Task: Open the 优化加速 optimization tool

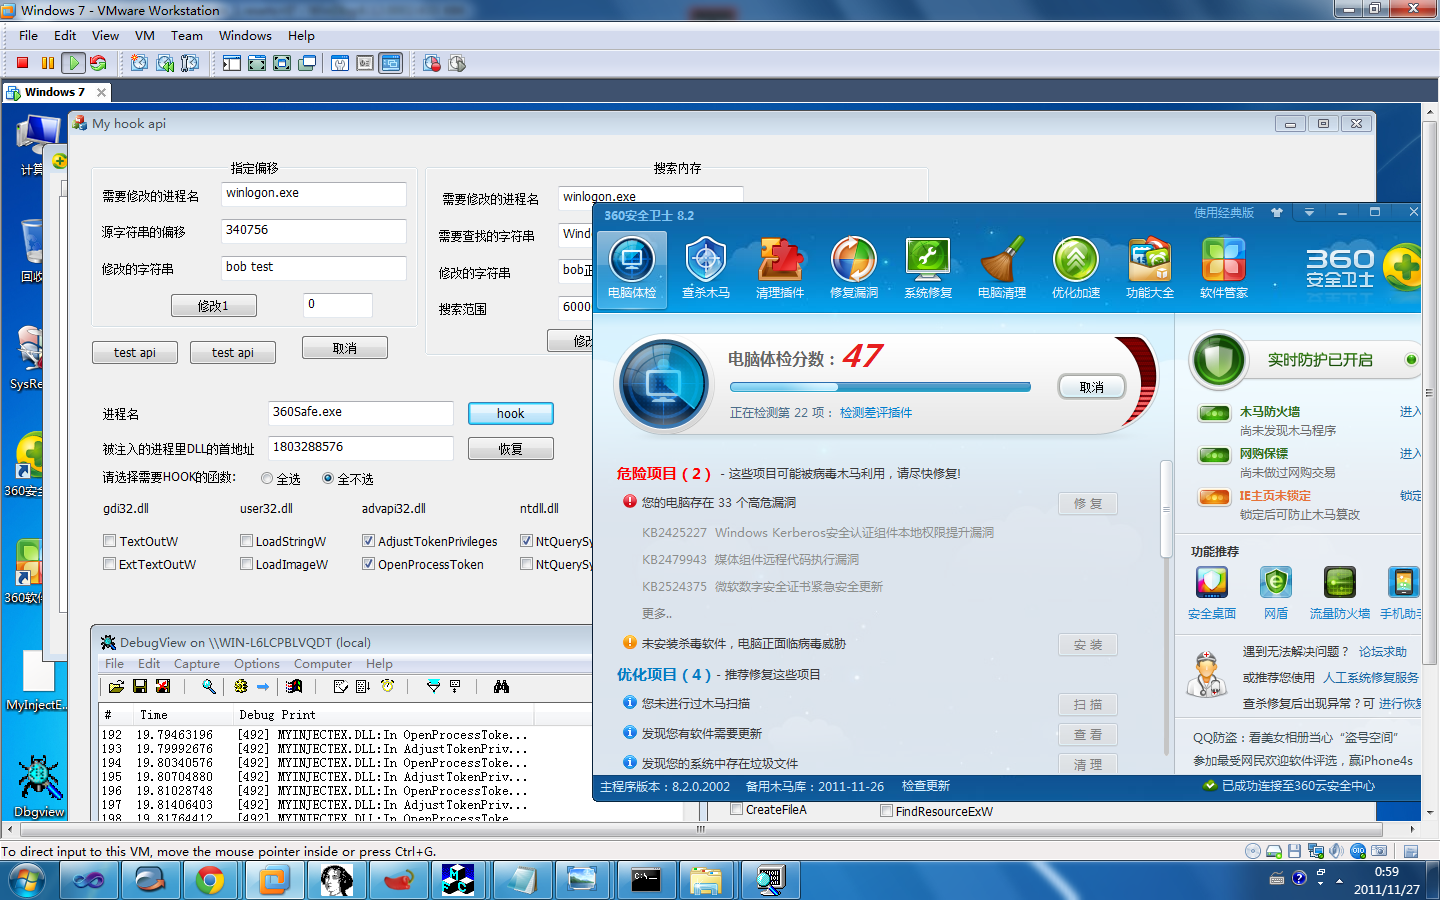Action: click(x=1076, y=269)
